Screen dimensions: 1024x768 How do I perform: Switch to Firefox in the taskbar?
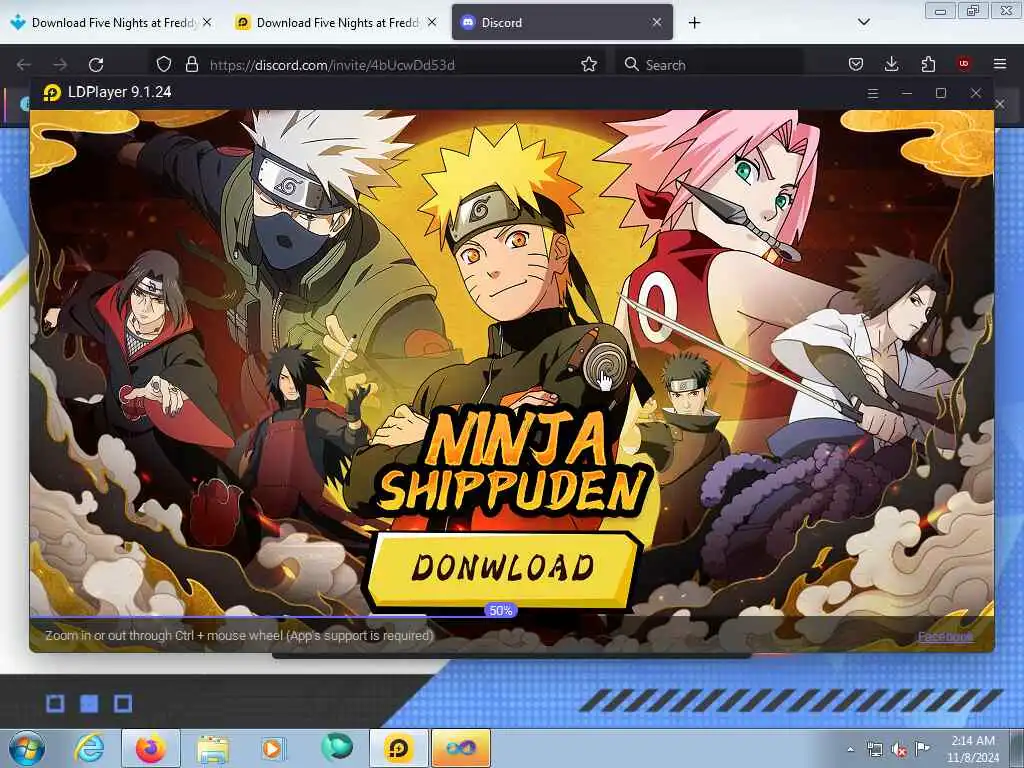pos(151,748)
